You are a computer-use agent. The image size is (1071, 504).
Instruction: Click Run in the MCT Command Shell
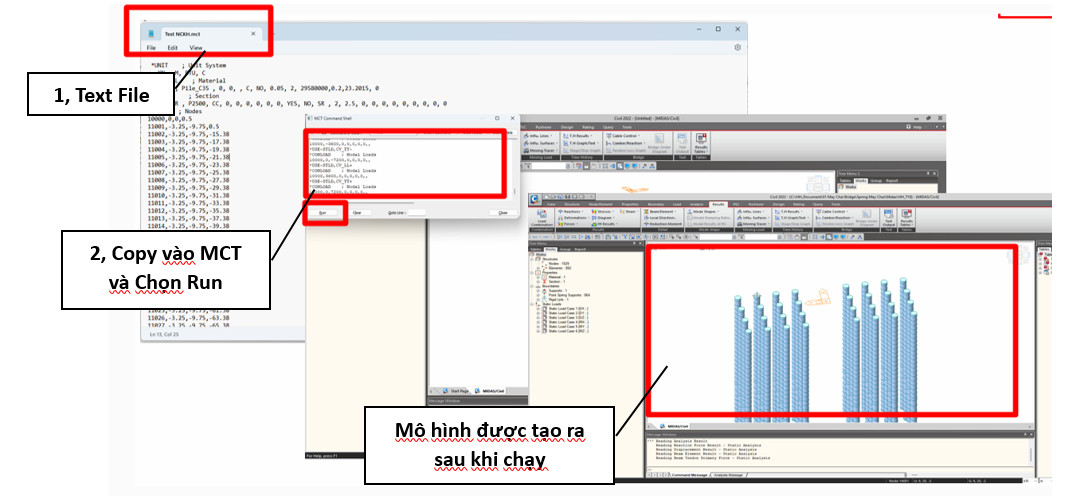pyautogui.click(x=323, y=213)
